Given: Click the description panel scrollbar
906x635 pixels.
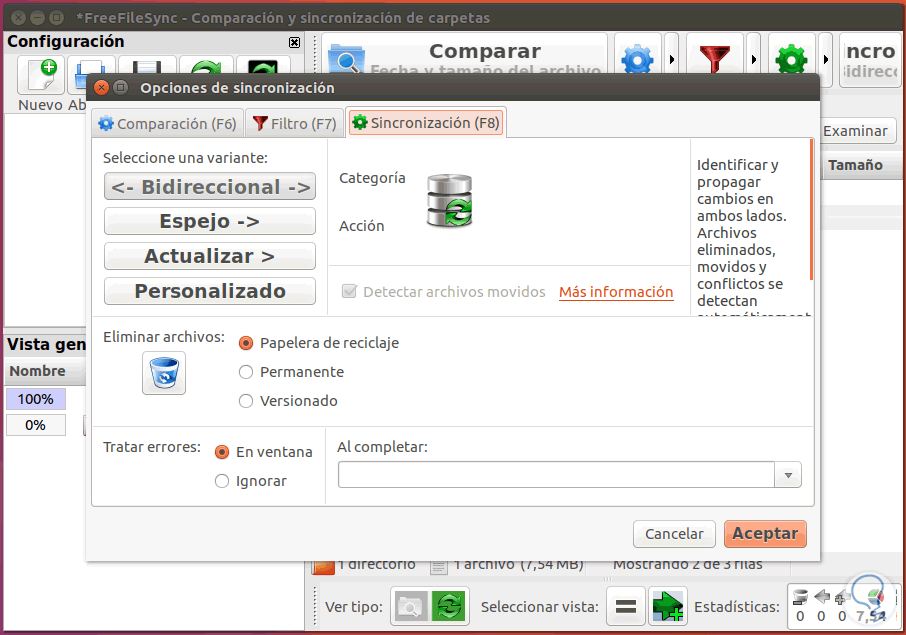Looking at the screenshot, I should click(812, 211).
